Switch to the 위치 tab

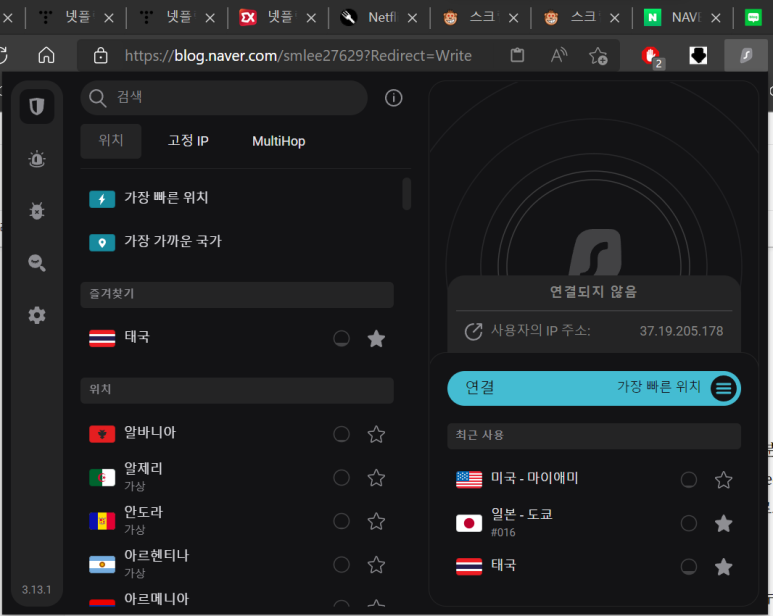(111, 141)
